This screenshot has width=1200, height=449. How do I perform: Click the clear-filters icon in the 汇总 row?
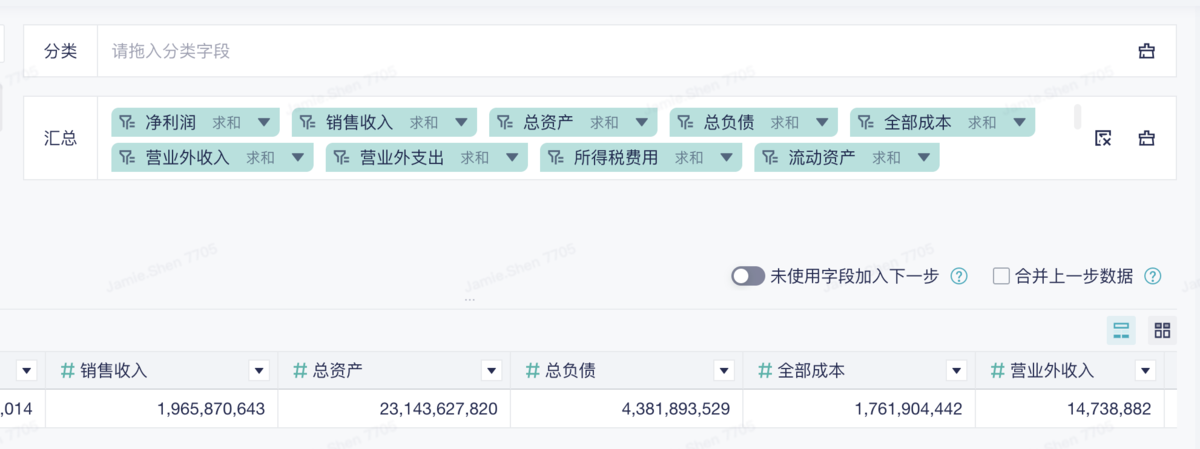tap(1103, 139)
